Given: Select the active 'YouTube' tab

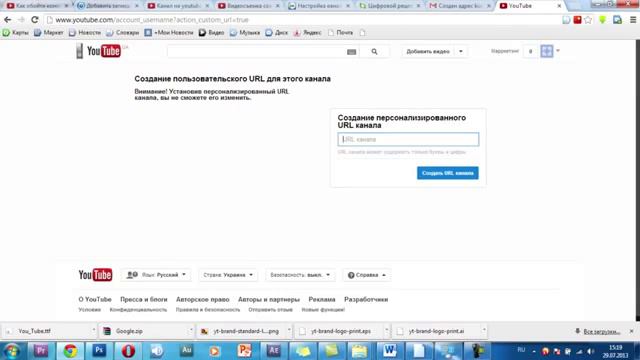Looking at the screenshot, I should click(x=529, y=6).
